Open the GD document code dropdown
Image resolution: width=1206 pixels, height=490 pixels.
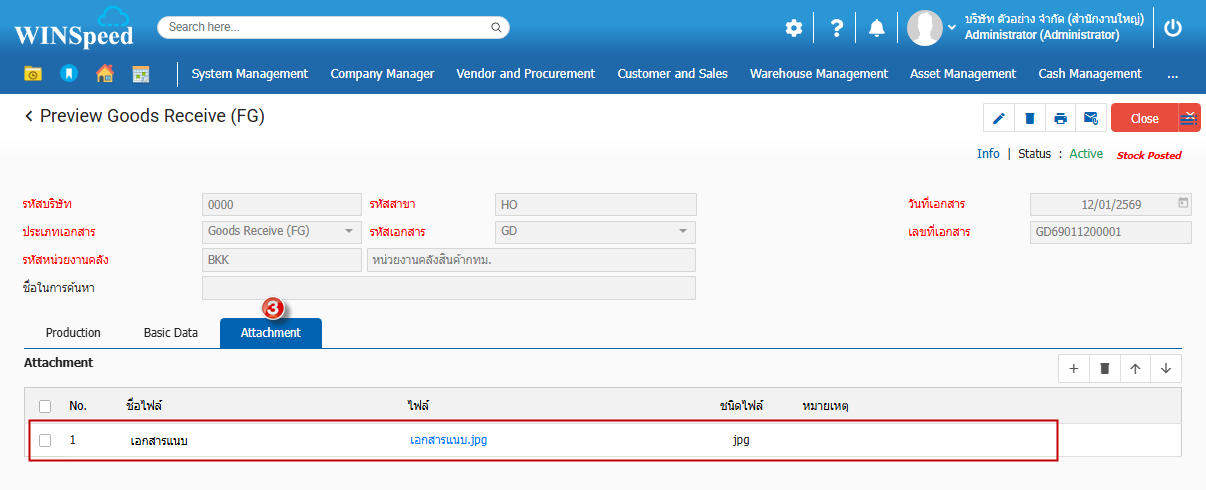[x=683, y=231]
